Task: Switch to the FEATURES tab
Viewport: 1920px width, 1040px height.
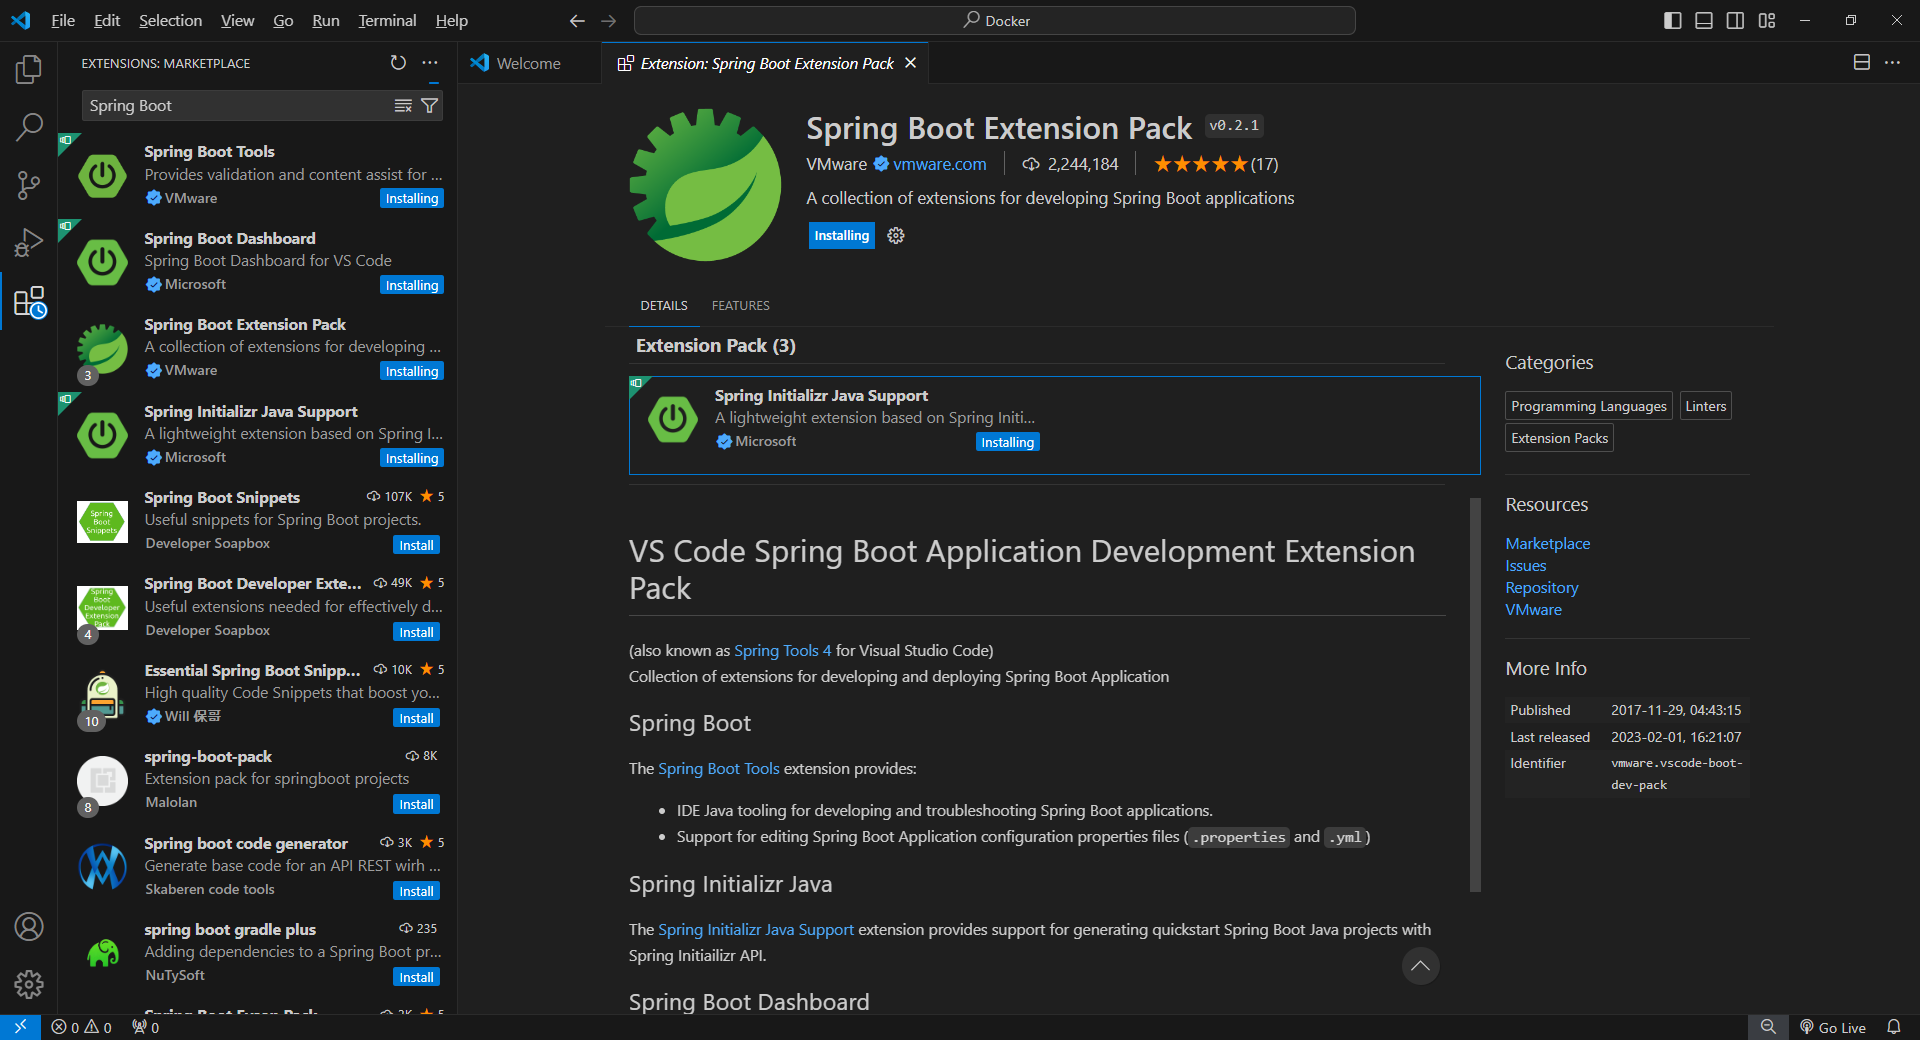Action: [x=740, y=306]
